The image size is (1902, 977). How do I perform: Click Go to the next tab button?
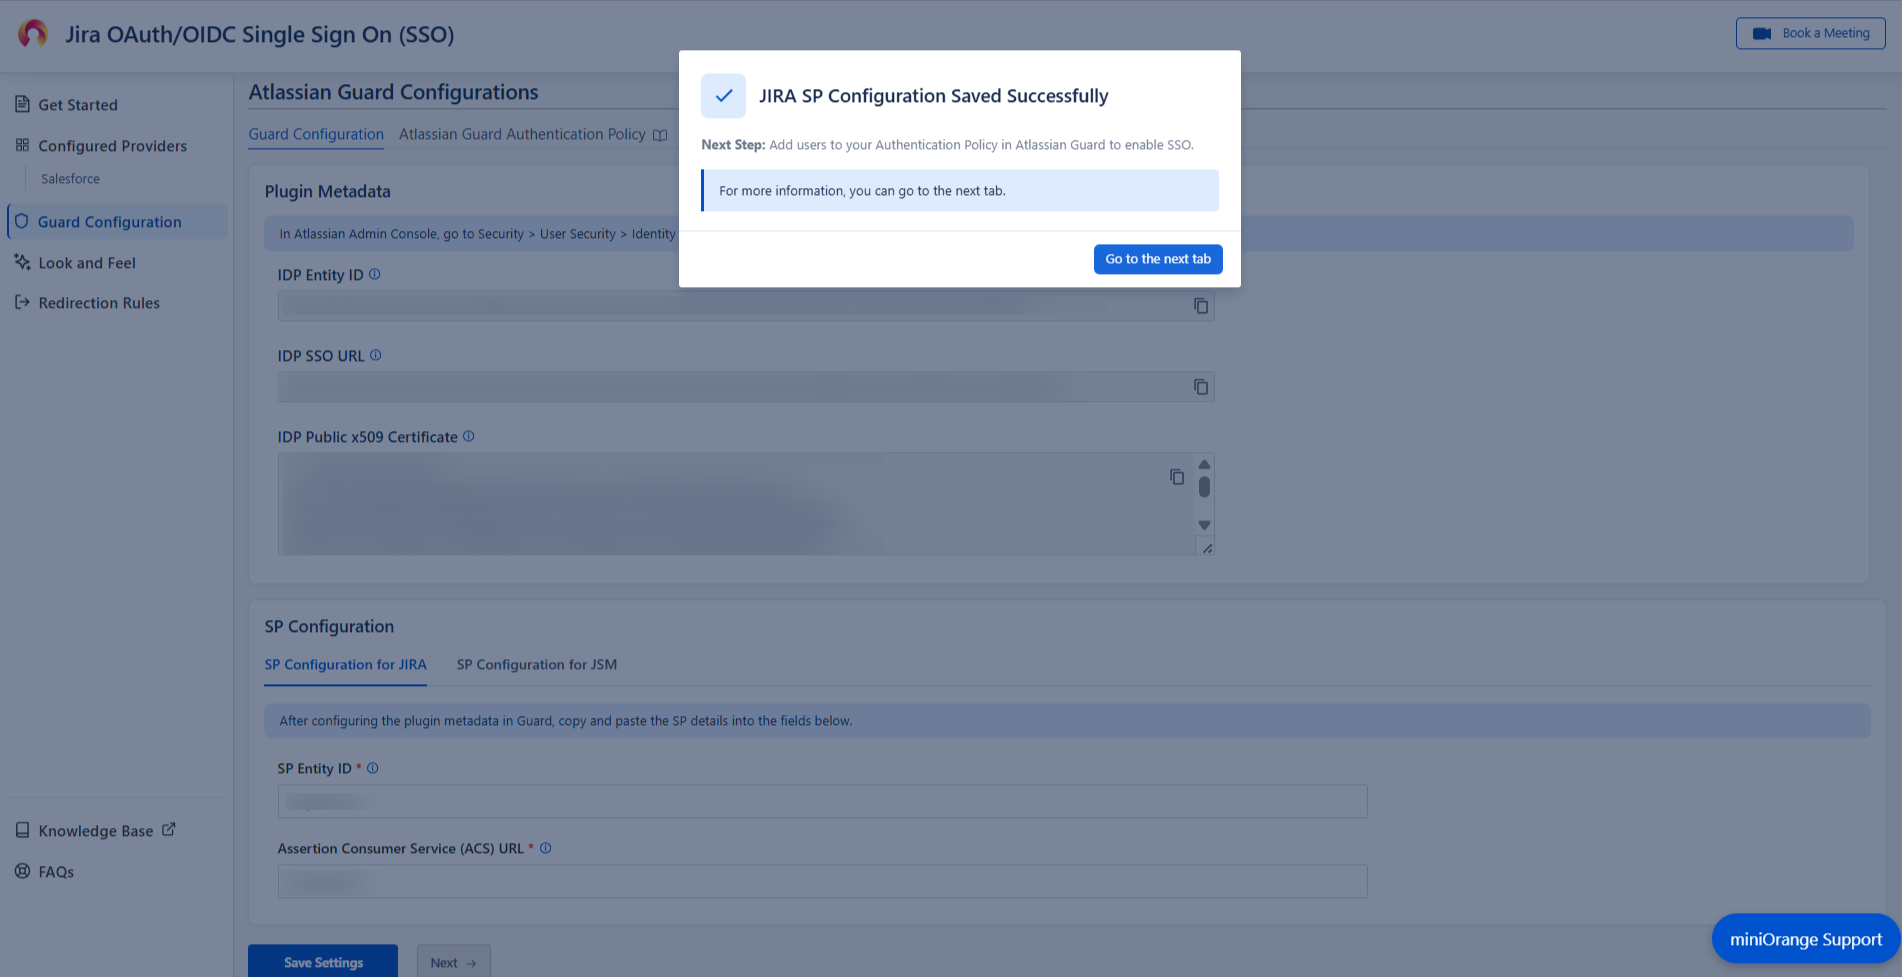tap(1158, 259)
